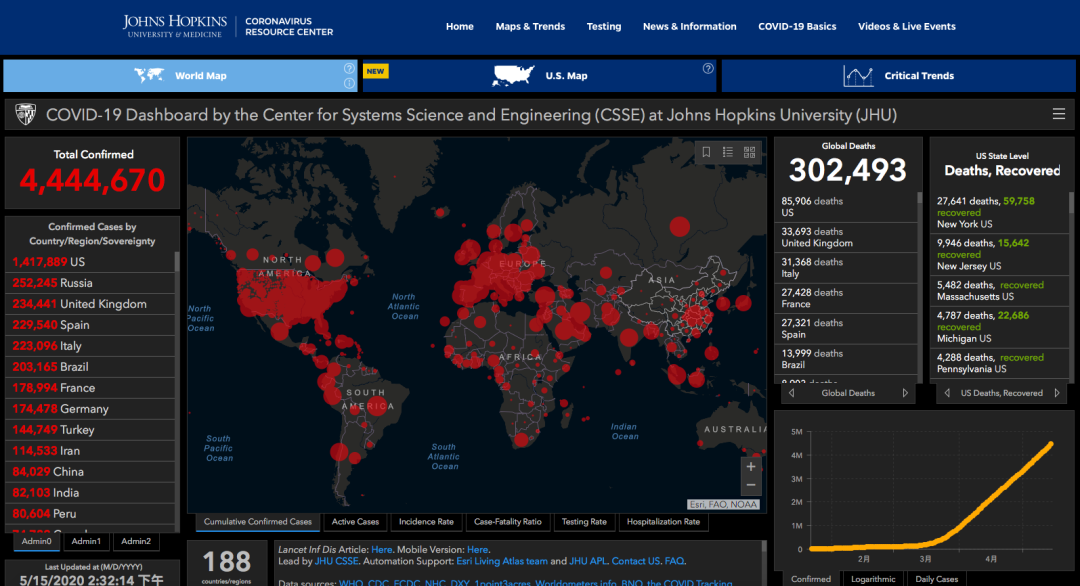1080x586 pixels.
Task: Go to next Global Deaths panel arrow
Action: coord(905,393)
